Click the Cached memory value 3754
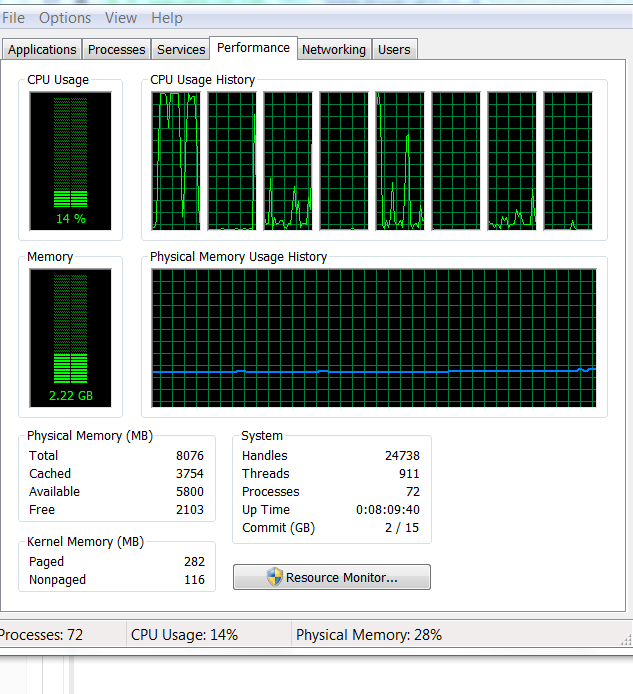The height and width of the screenshot is (694, 633). click(x=190, y=474)
